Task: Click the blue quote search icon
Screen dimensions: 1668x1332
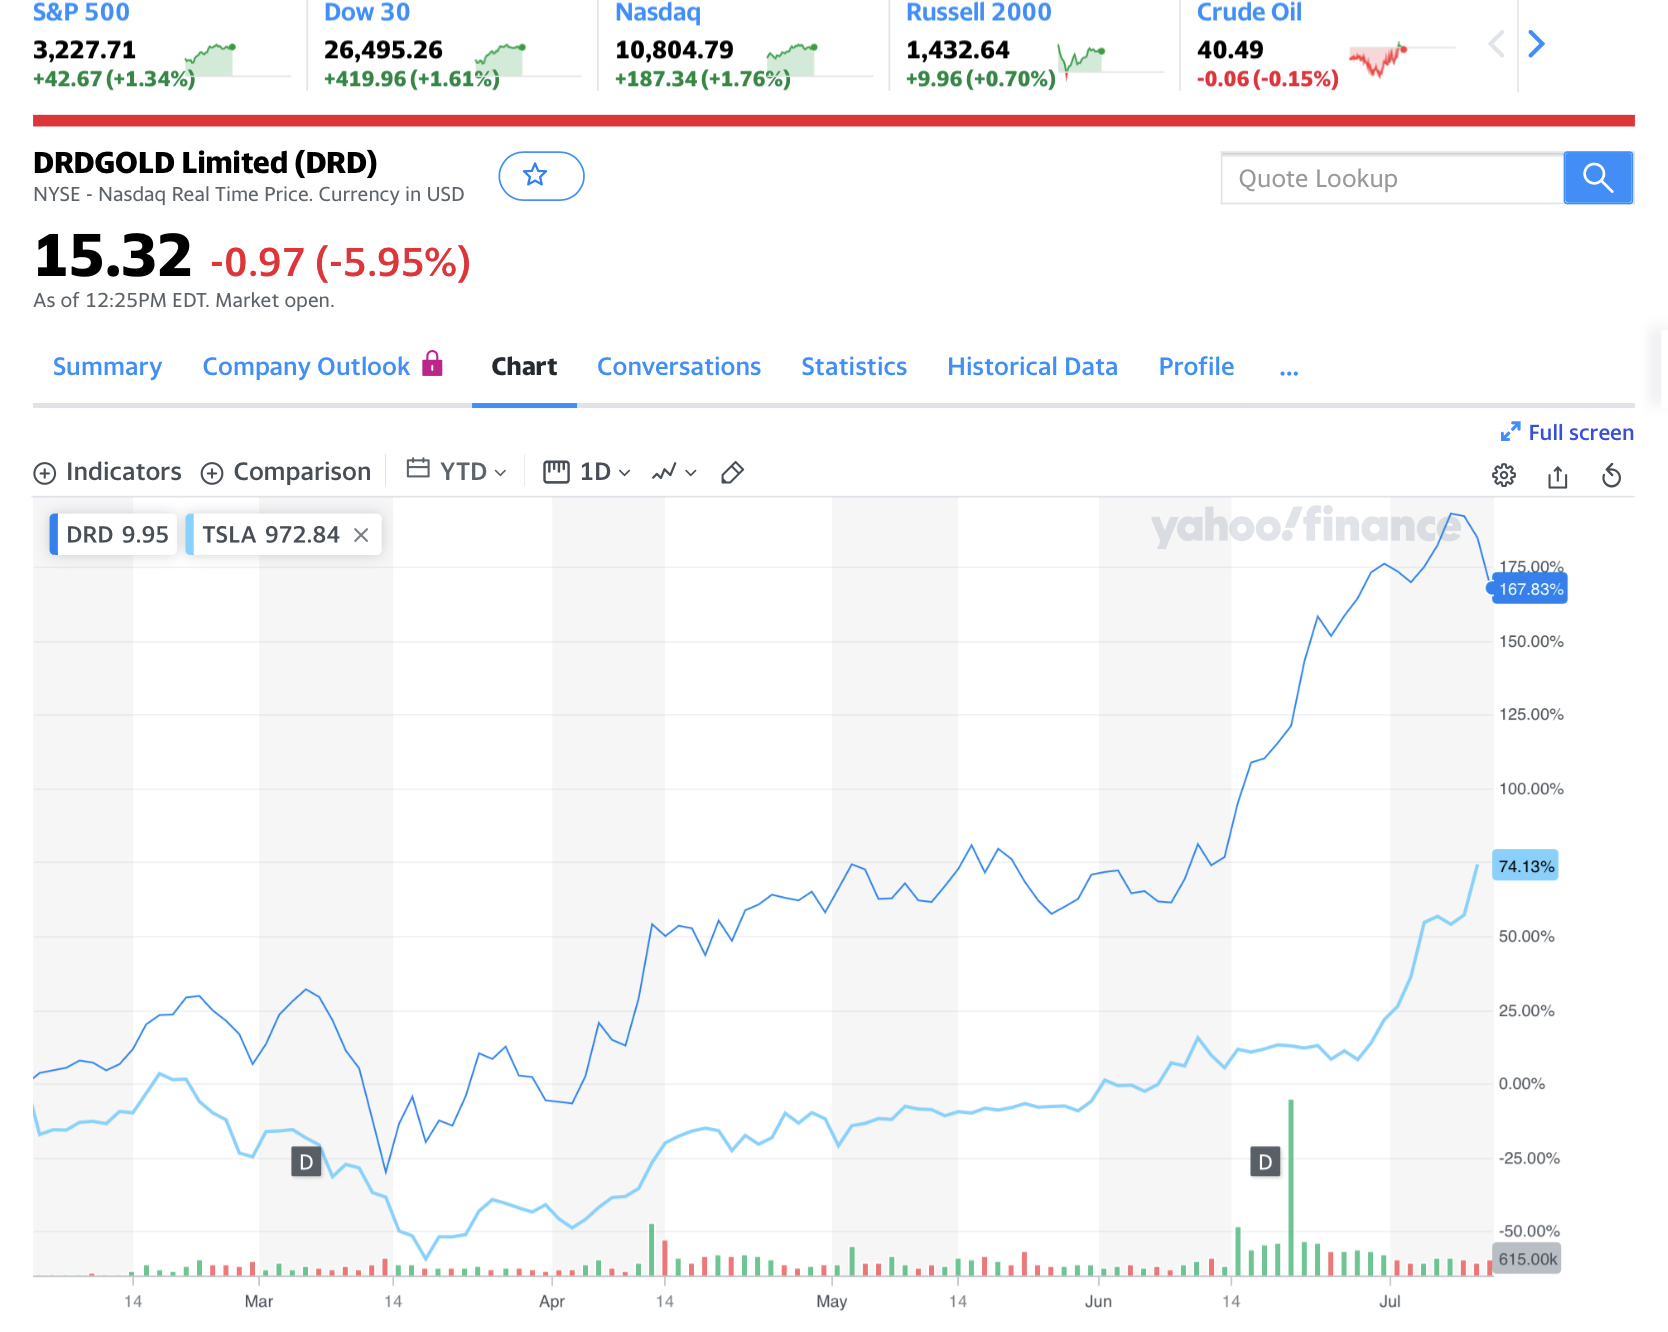Action: click(x=1597, y=178)
